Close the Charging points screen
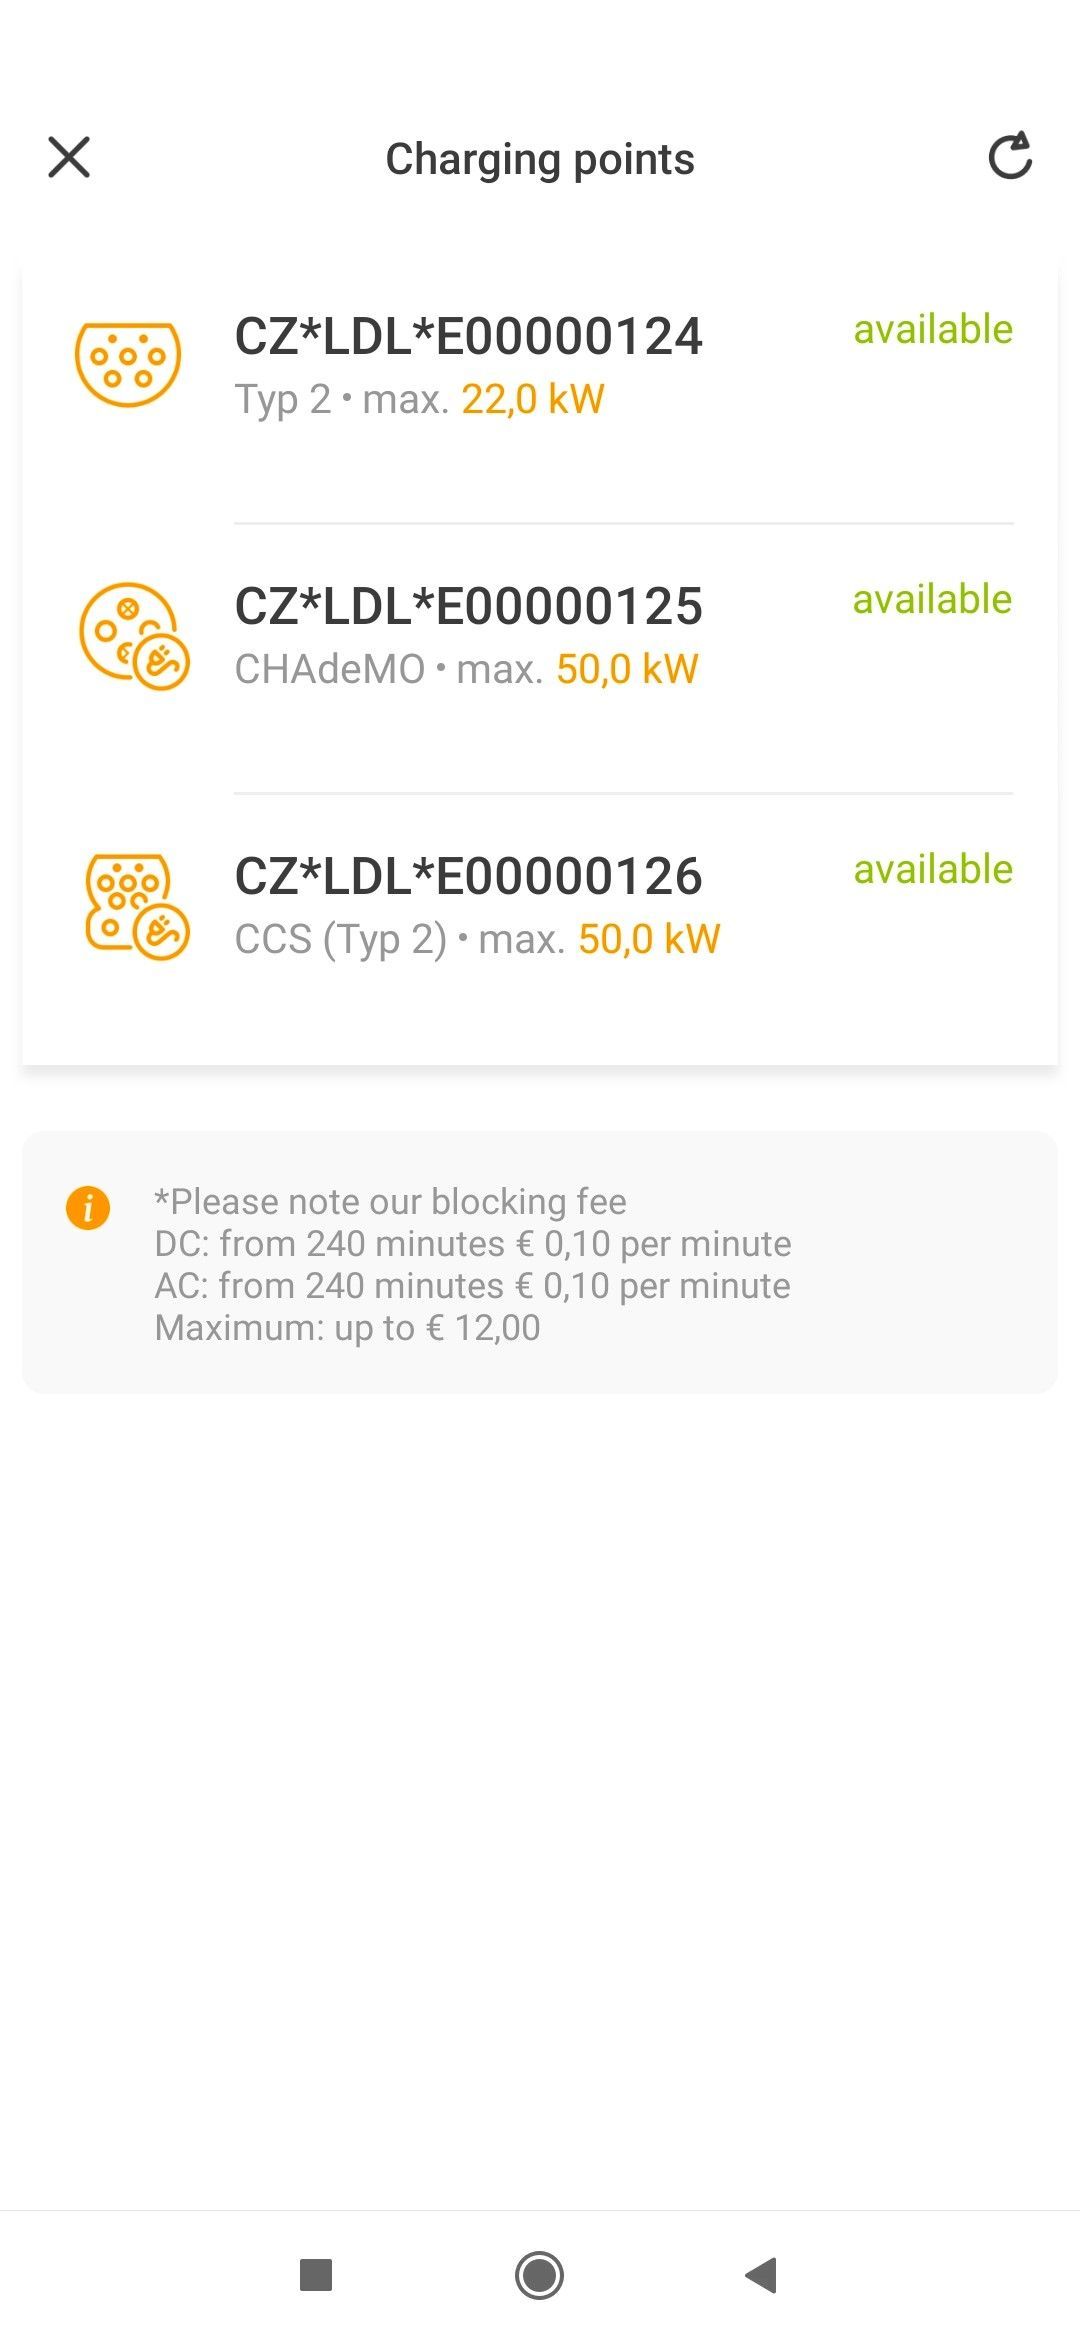 point(69,158)
